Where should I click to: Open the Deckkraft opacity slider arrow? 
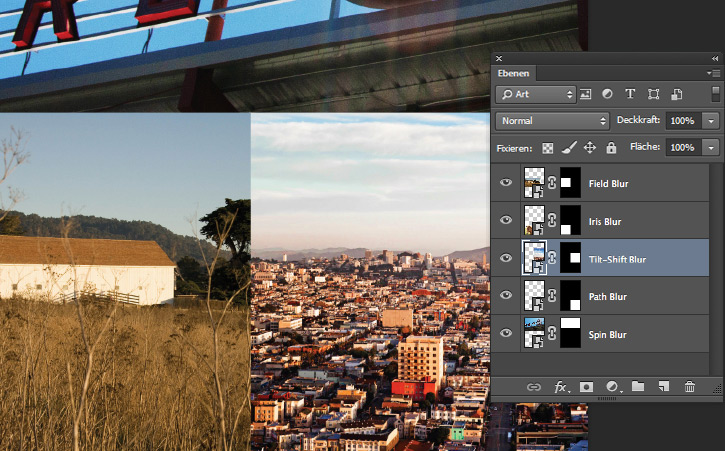711,121
